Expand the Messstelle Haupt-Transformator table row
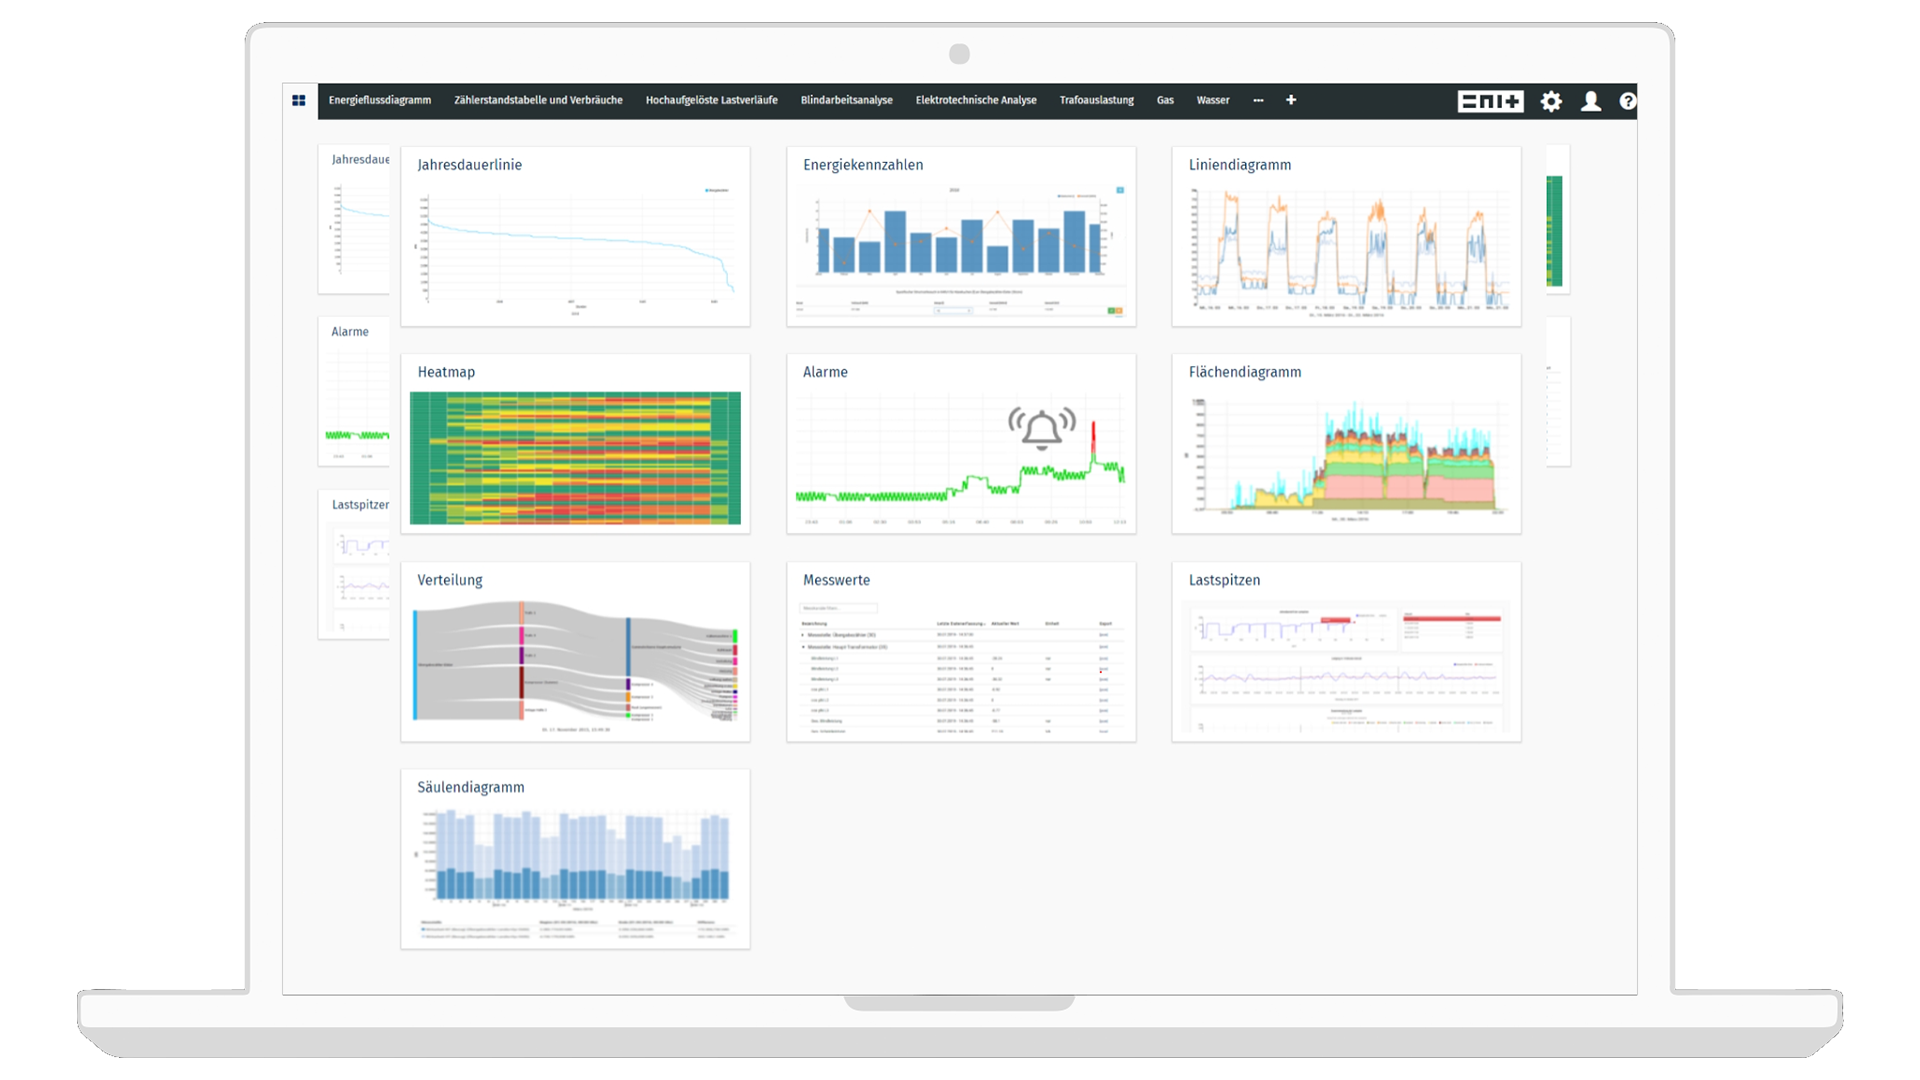This screenshot has width=1920, height=1080. point(804,647)
